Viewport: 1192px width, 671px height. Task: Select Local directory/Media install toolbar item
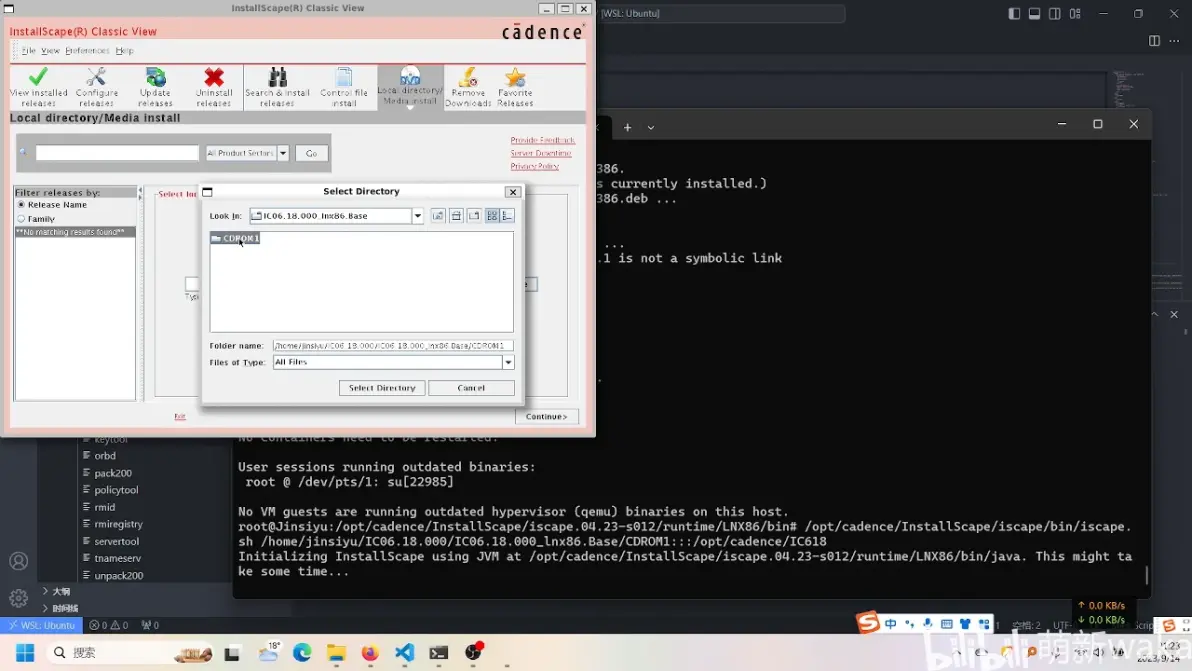coord(411,87)
